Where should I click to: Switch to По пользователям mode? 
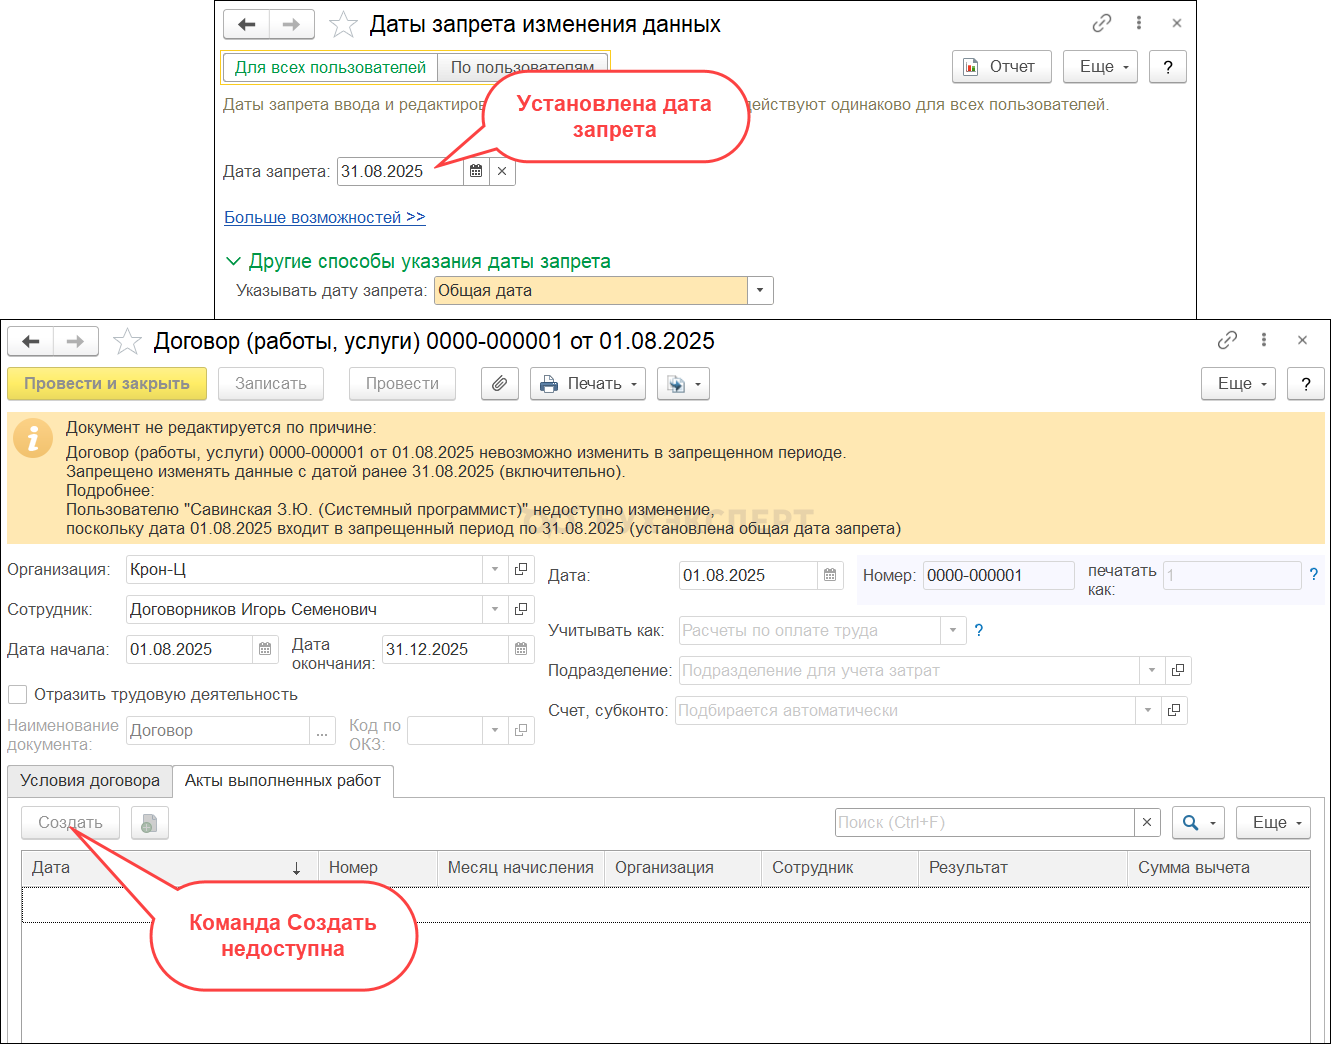tap(522, 67)
